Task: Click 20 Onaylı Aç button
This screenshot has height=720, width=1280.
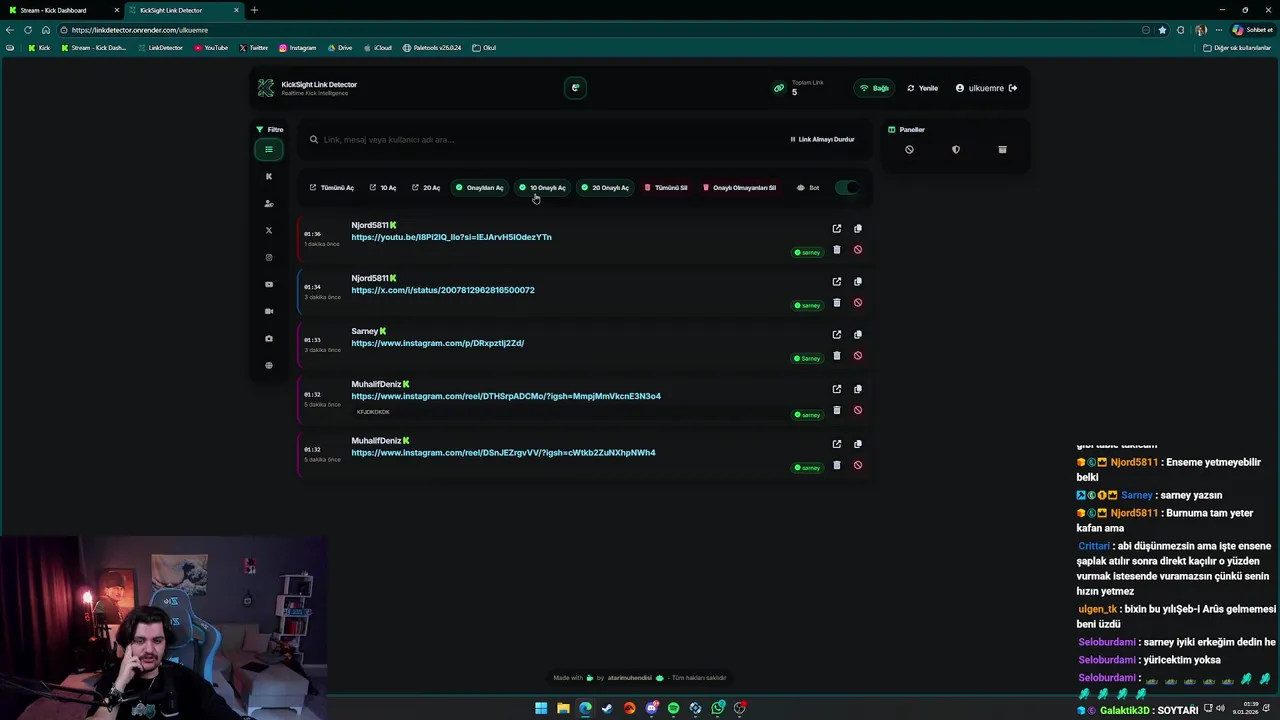Action: pos(606,187)
